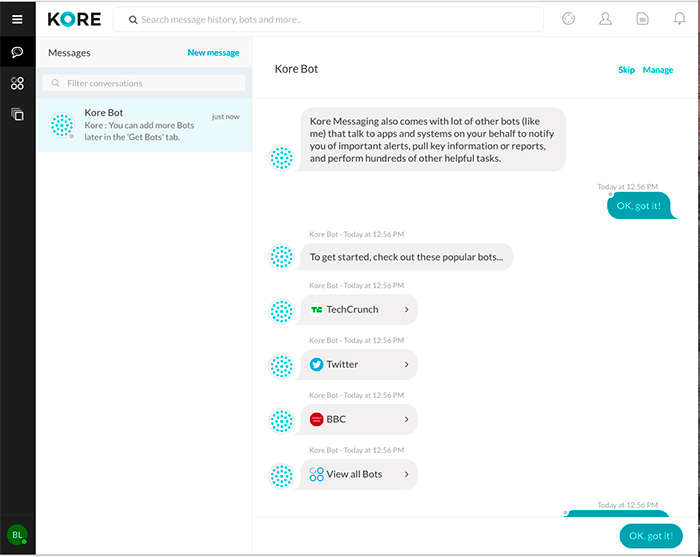
Task: Open the stacked pages sidebar icon
Action: click(17, 115)
